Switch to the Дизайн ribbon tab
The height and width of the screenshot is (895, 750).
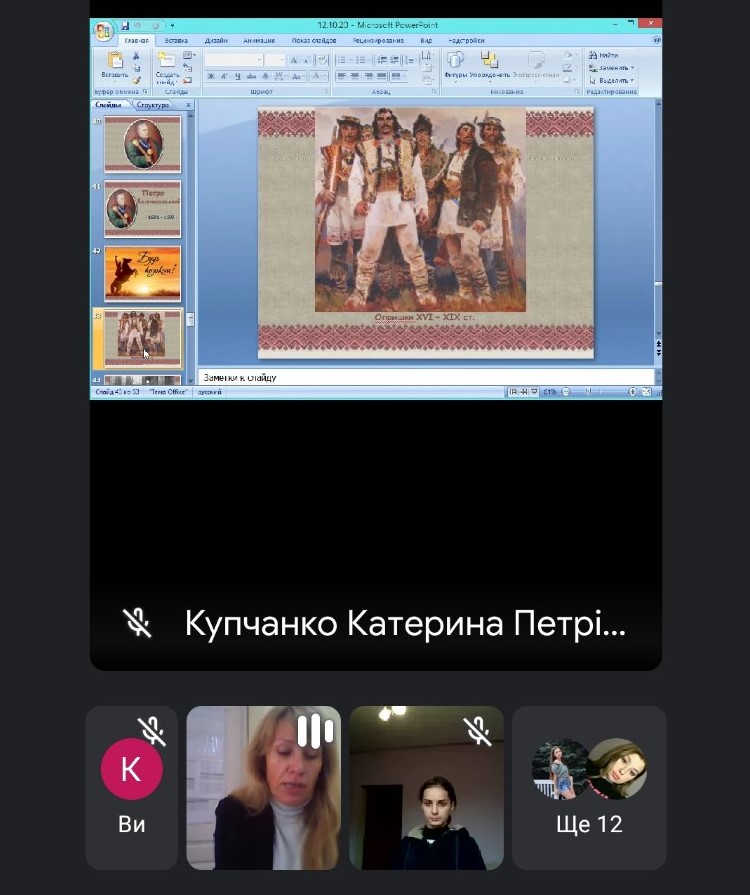tap(216, 41)
